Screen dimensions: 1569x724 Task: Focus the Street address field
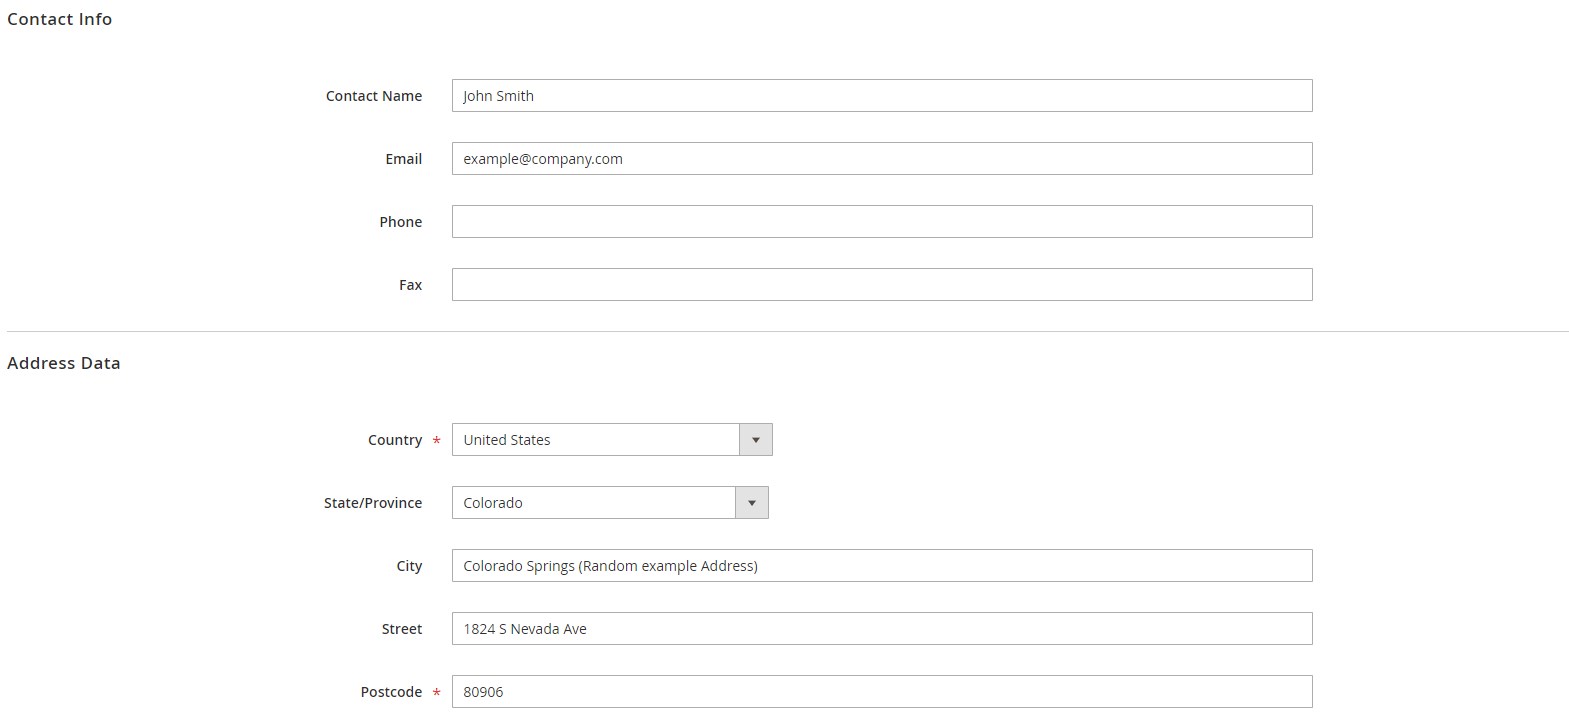881,629
